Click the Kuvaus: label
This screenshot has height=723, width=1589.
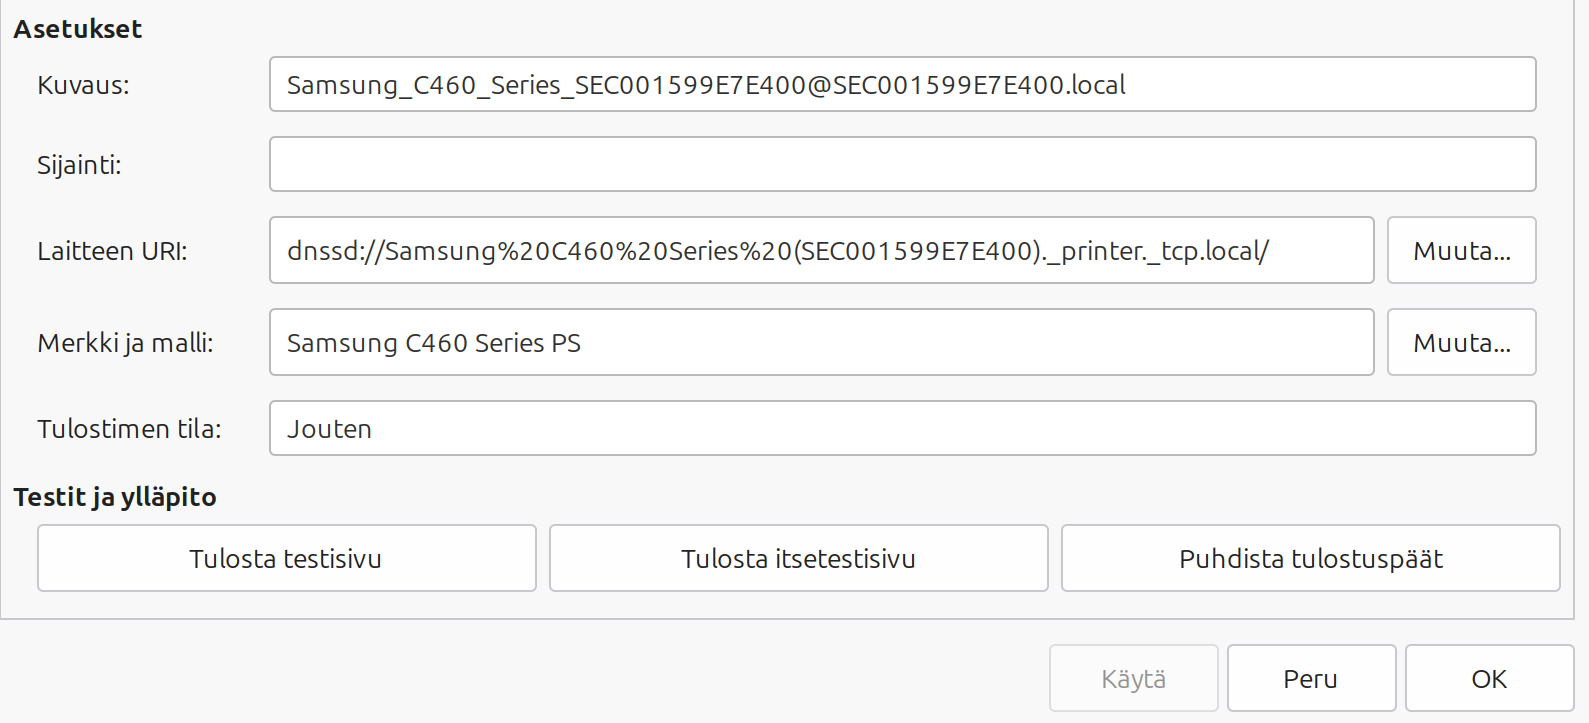[83, 85]
